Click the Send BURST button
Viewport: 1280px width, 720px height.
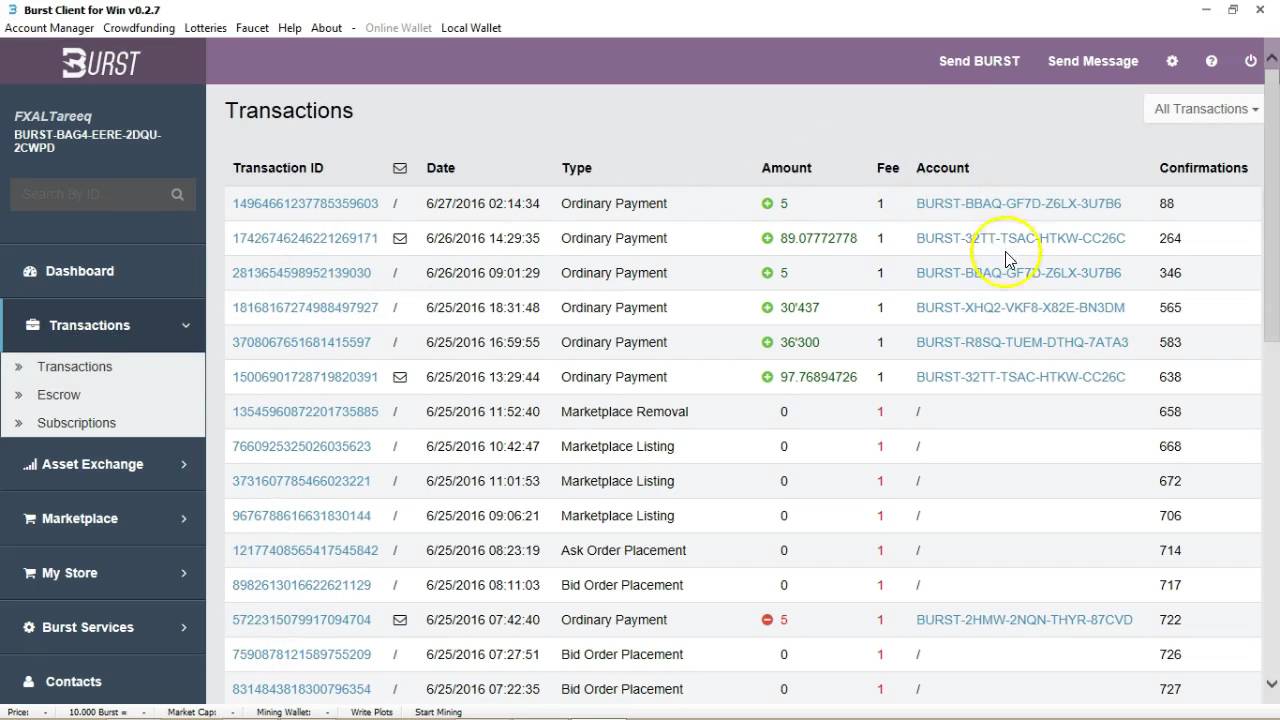(979, 61)
